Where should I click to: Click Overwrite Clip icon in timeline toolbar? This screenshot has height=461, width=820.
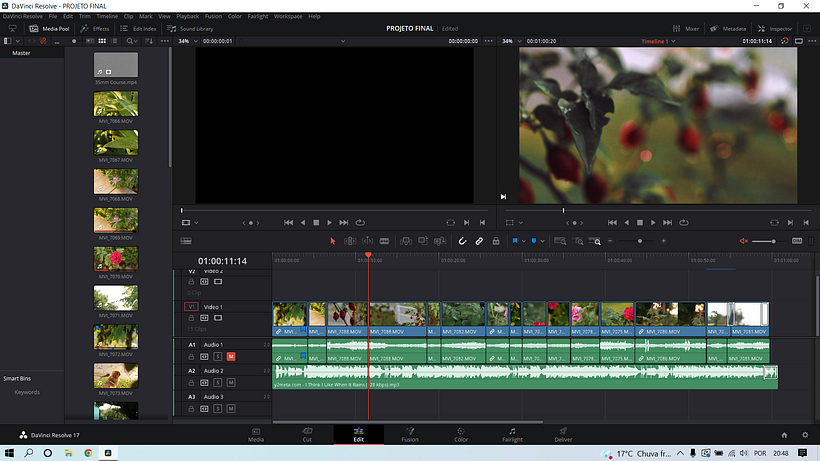click(423, 241)
